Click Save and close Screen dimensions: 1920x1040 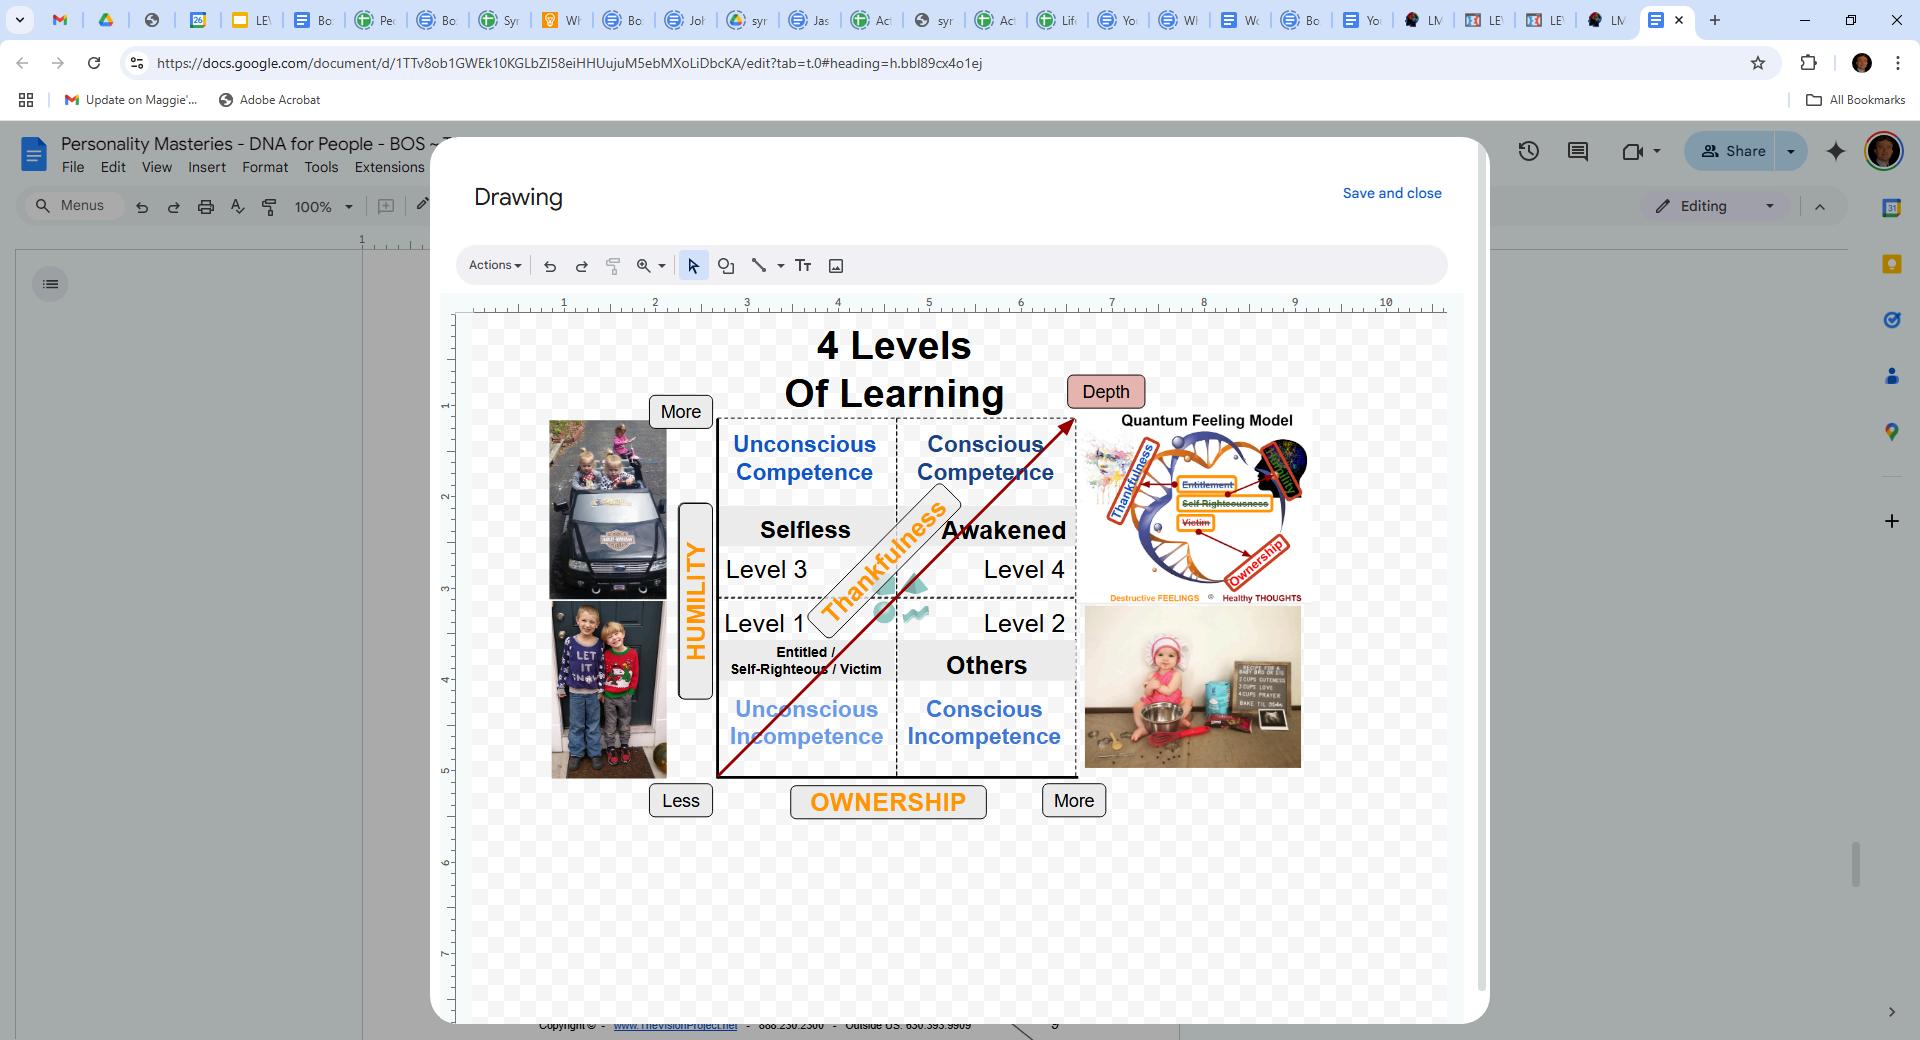1392,193
